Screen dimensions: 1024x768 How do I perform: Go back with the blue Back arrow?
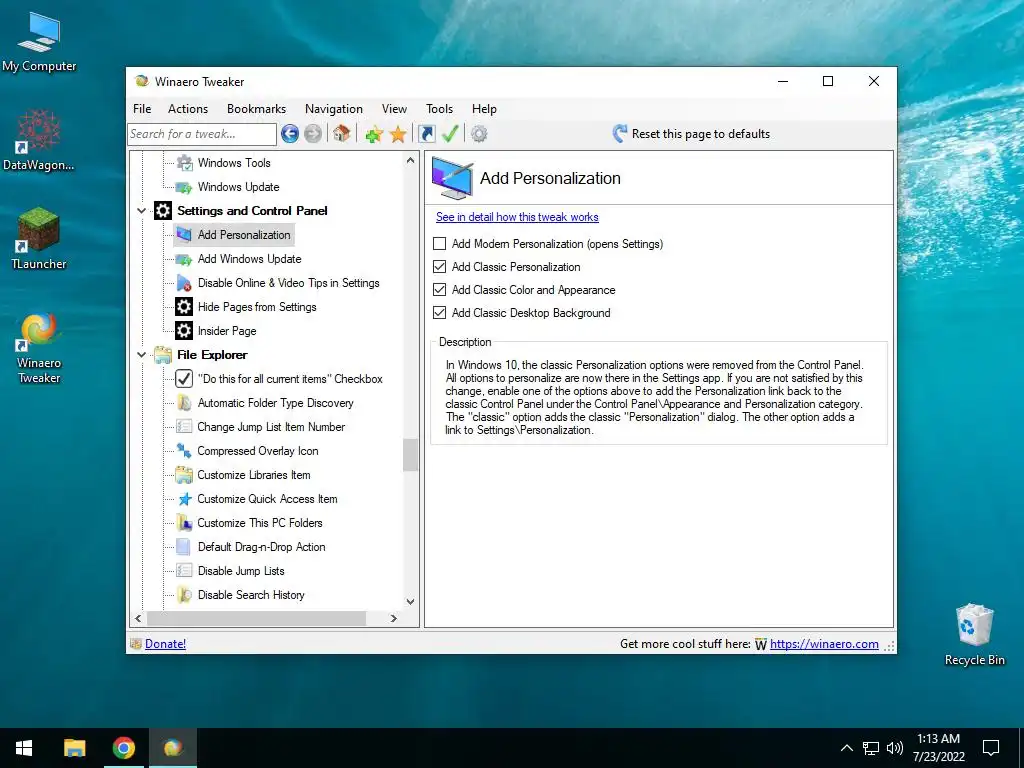290,134
